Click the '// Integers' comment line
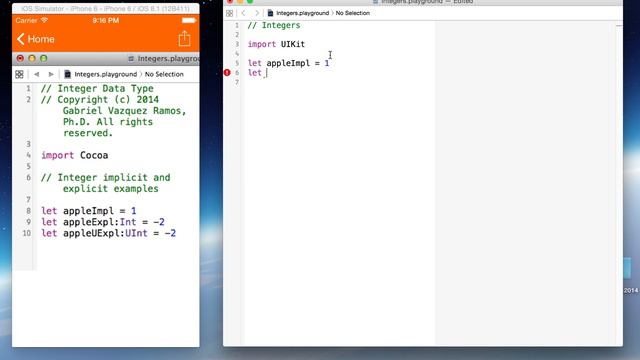 [x=274, y=25]
